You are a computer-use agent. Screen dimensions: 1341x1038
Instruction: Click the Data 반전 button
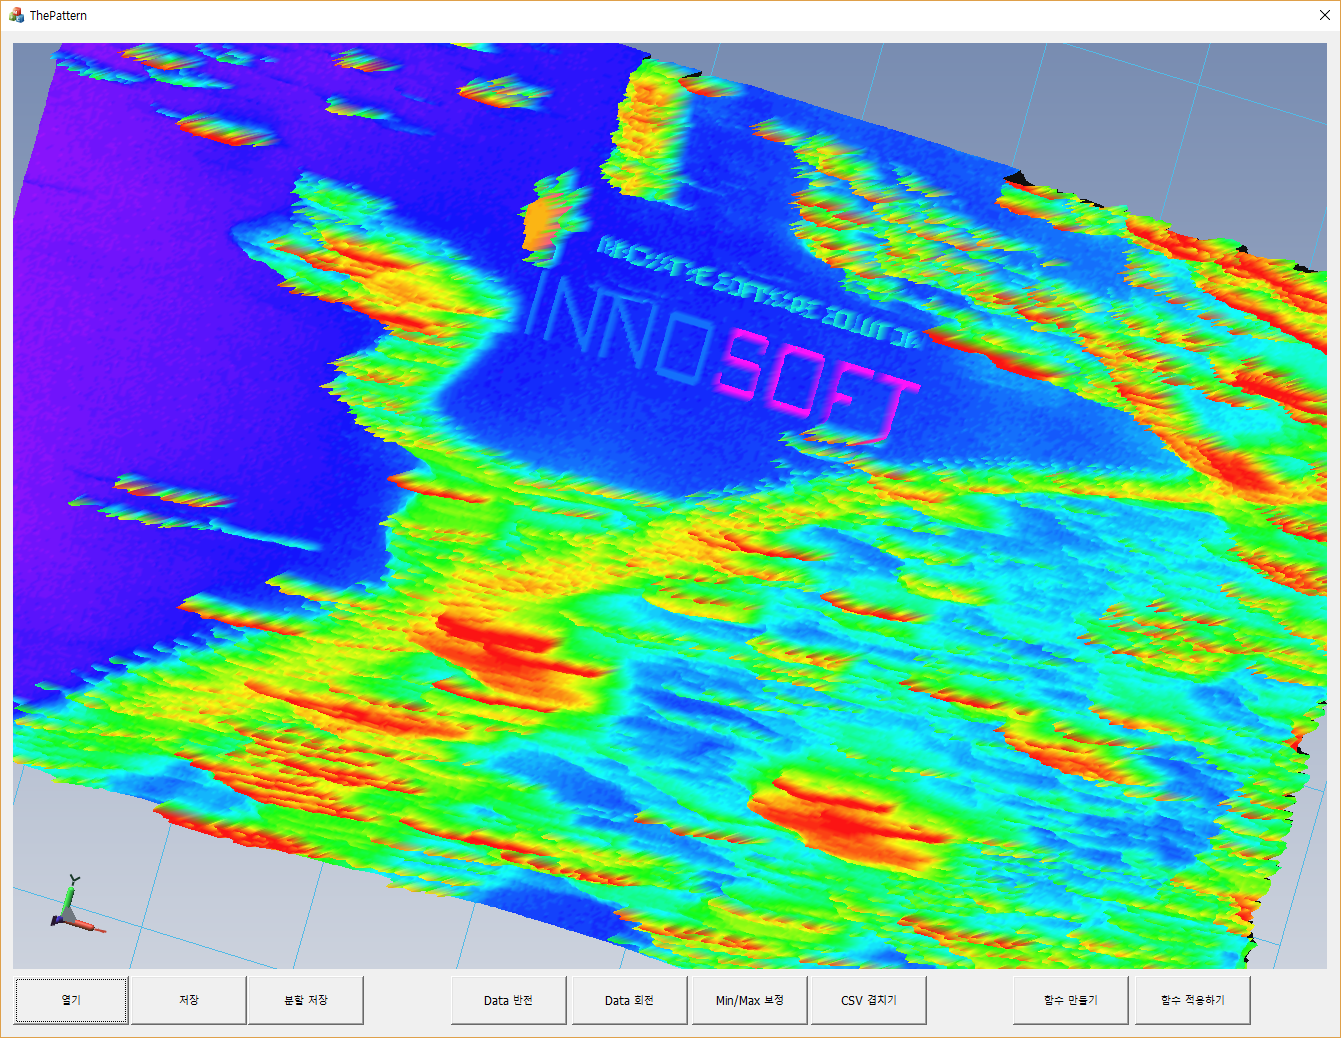(x=509, y=1000)
